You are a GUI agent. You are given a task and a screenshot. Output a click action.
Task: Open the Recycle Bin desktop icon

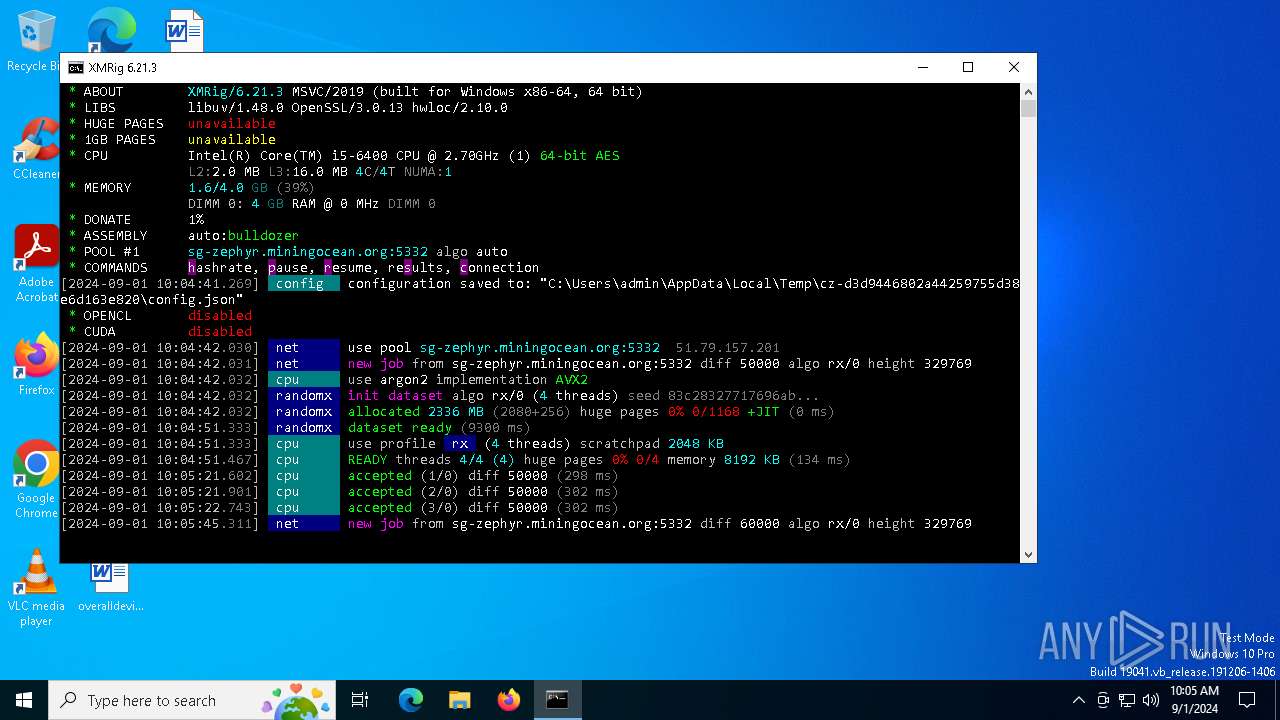click(x=36, y=40)
